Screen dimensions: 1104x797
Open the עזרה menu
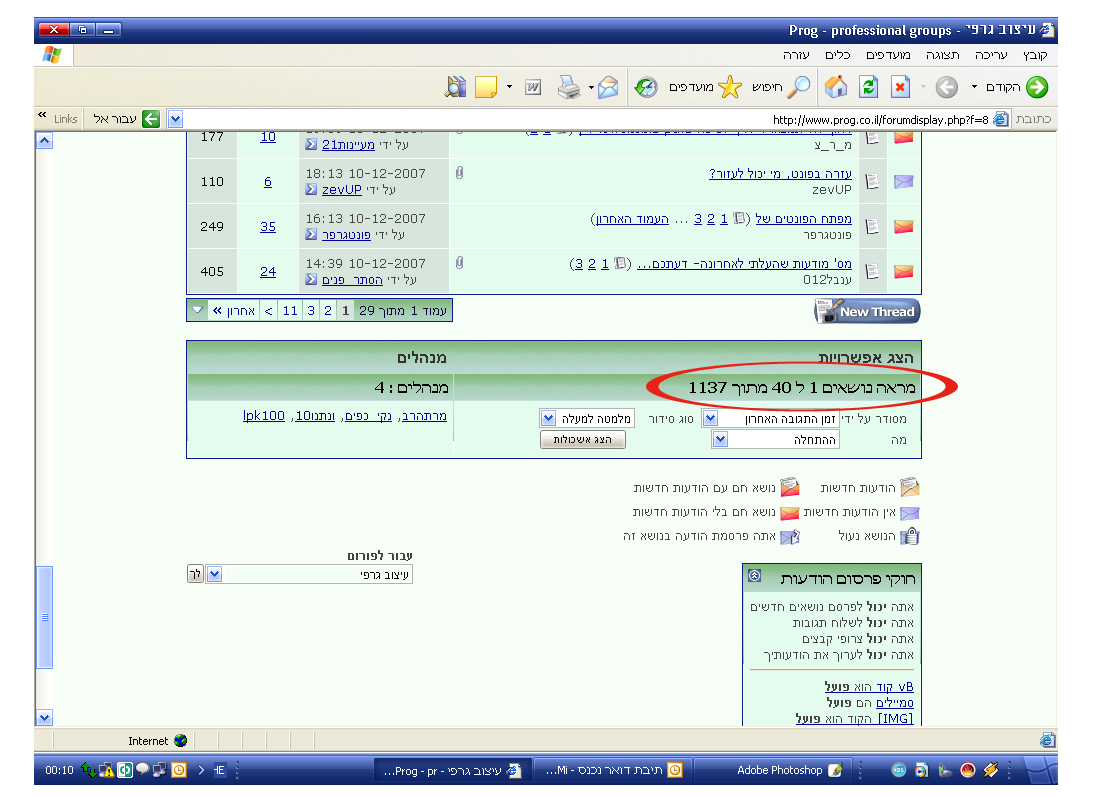click(796, 55)
